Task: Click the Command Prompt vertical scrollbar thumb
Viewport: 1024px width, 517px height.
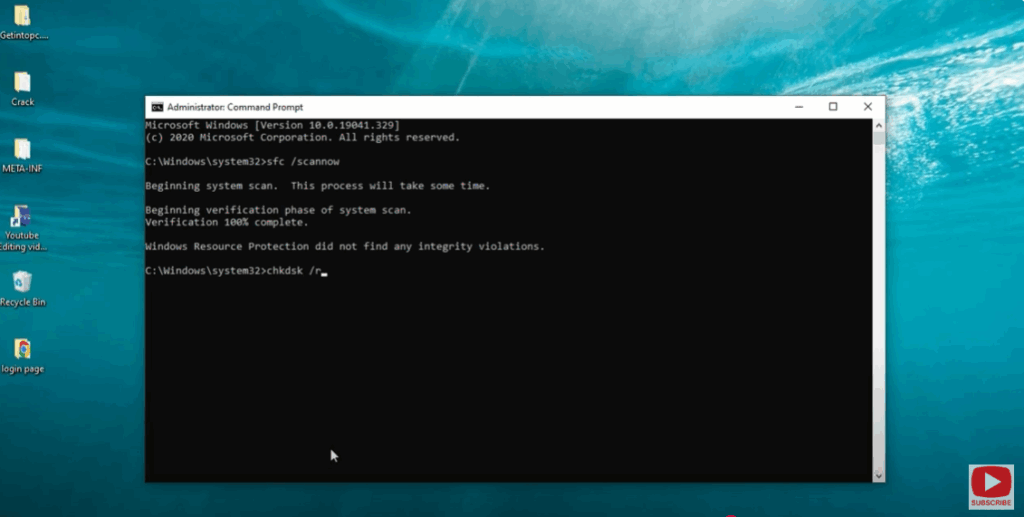Action: coord(878,138)
